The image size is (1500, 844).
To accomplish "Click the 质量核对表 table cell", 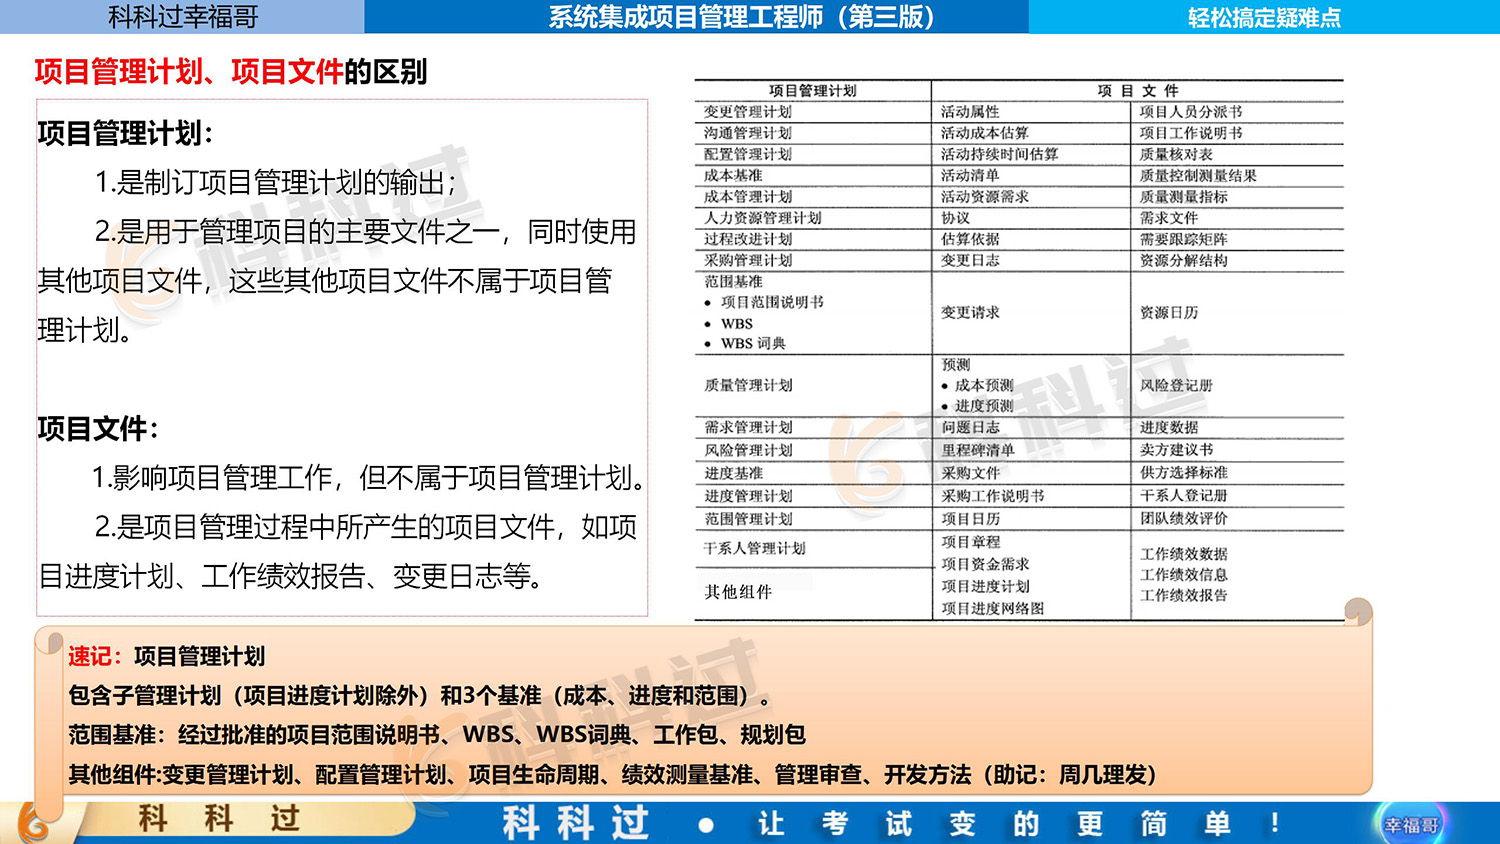I will (1176, 154).
